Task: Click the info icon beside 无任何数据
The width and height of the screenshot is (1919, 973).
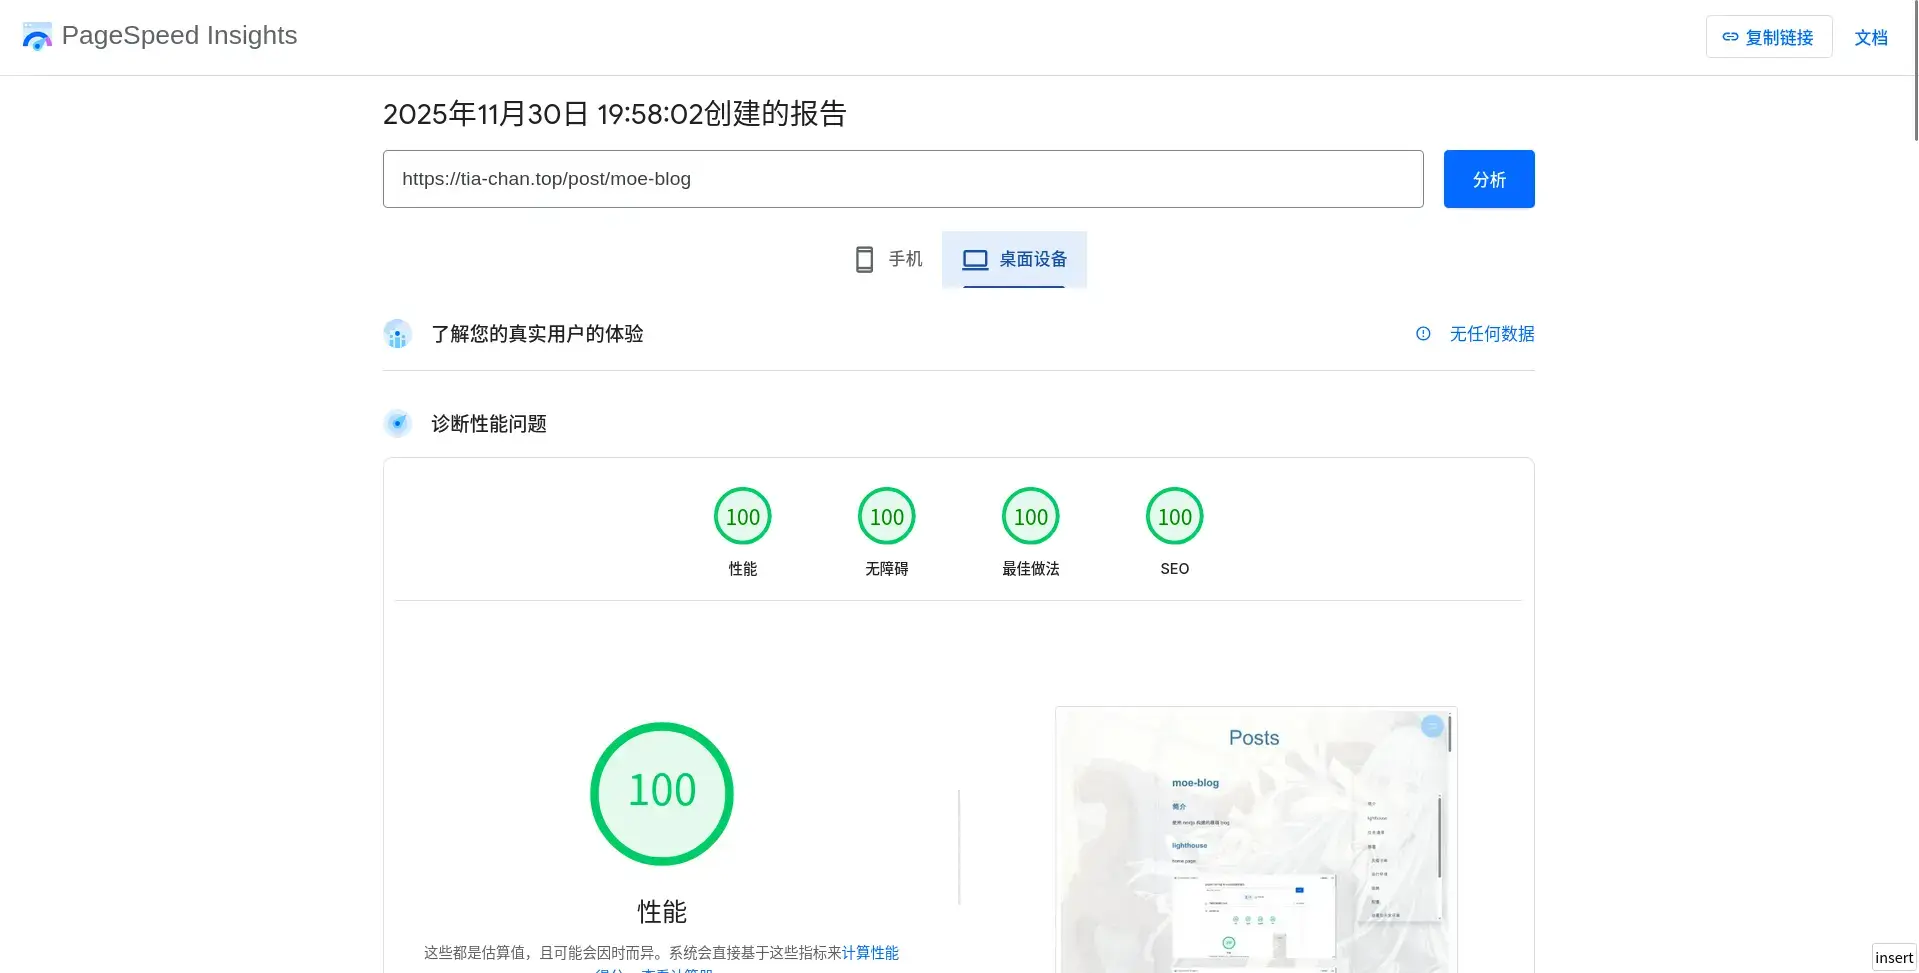Action: (x=1422, y=334)
